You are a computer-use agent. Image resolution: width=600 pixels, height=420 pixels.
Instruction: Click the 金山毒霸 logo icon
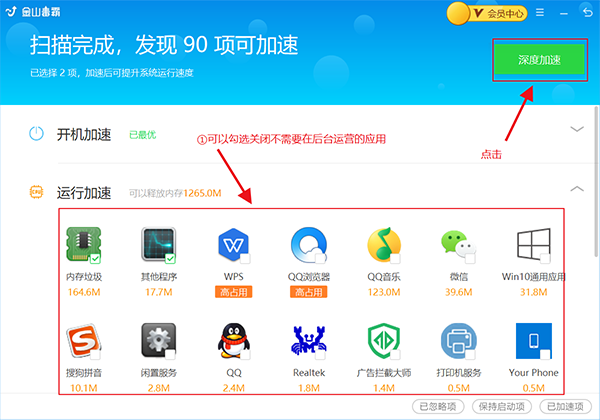[11, 11]
